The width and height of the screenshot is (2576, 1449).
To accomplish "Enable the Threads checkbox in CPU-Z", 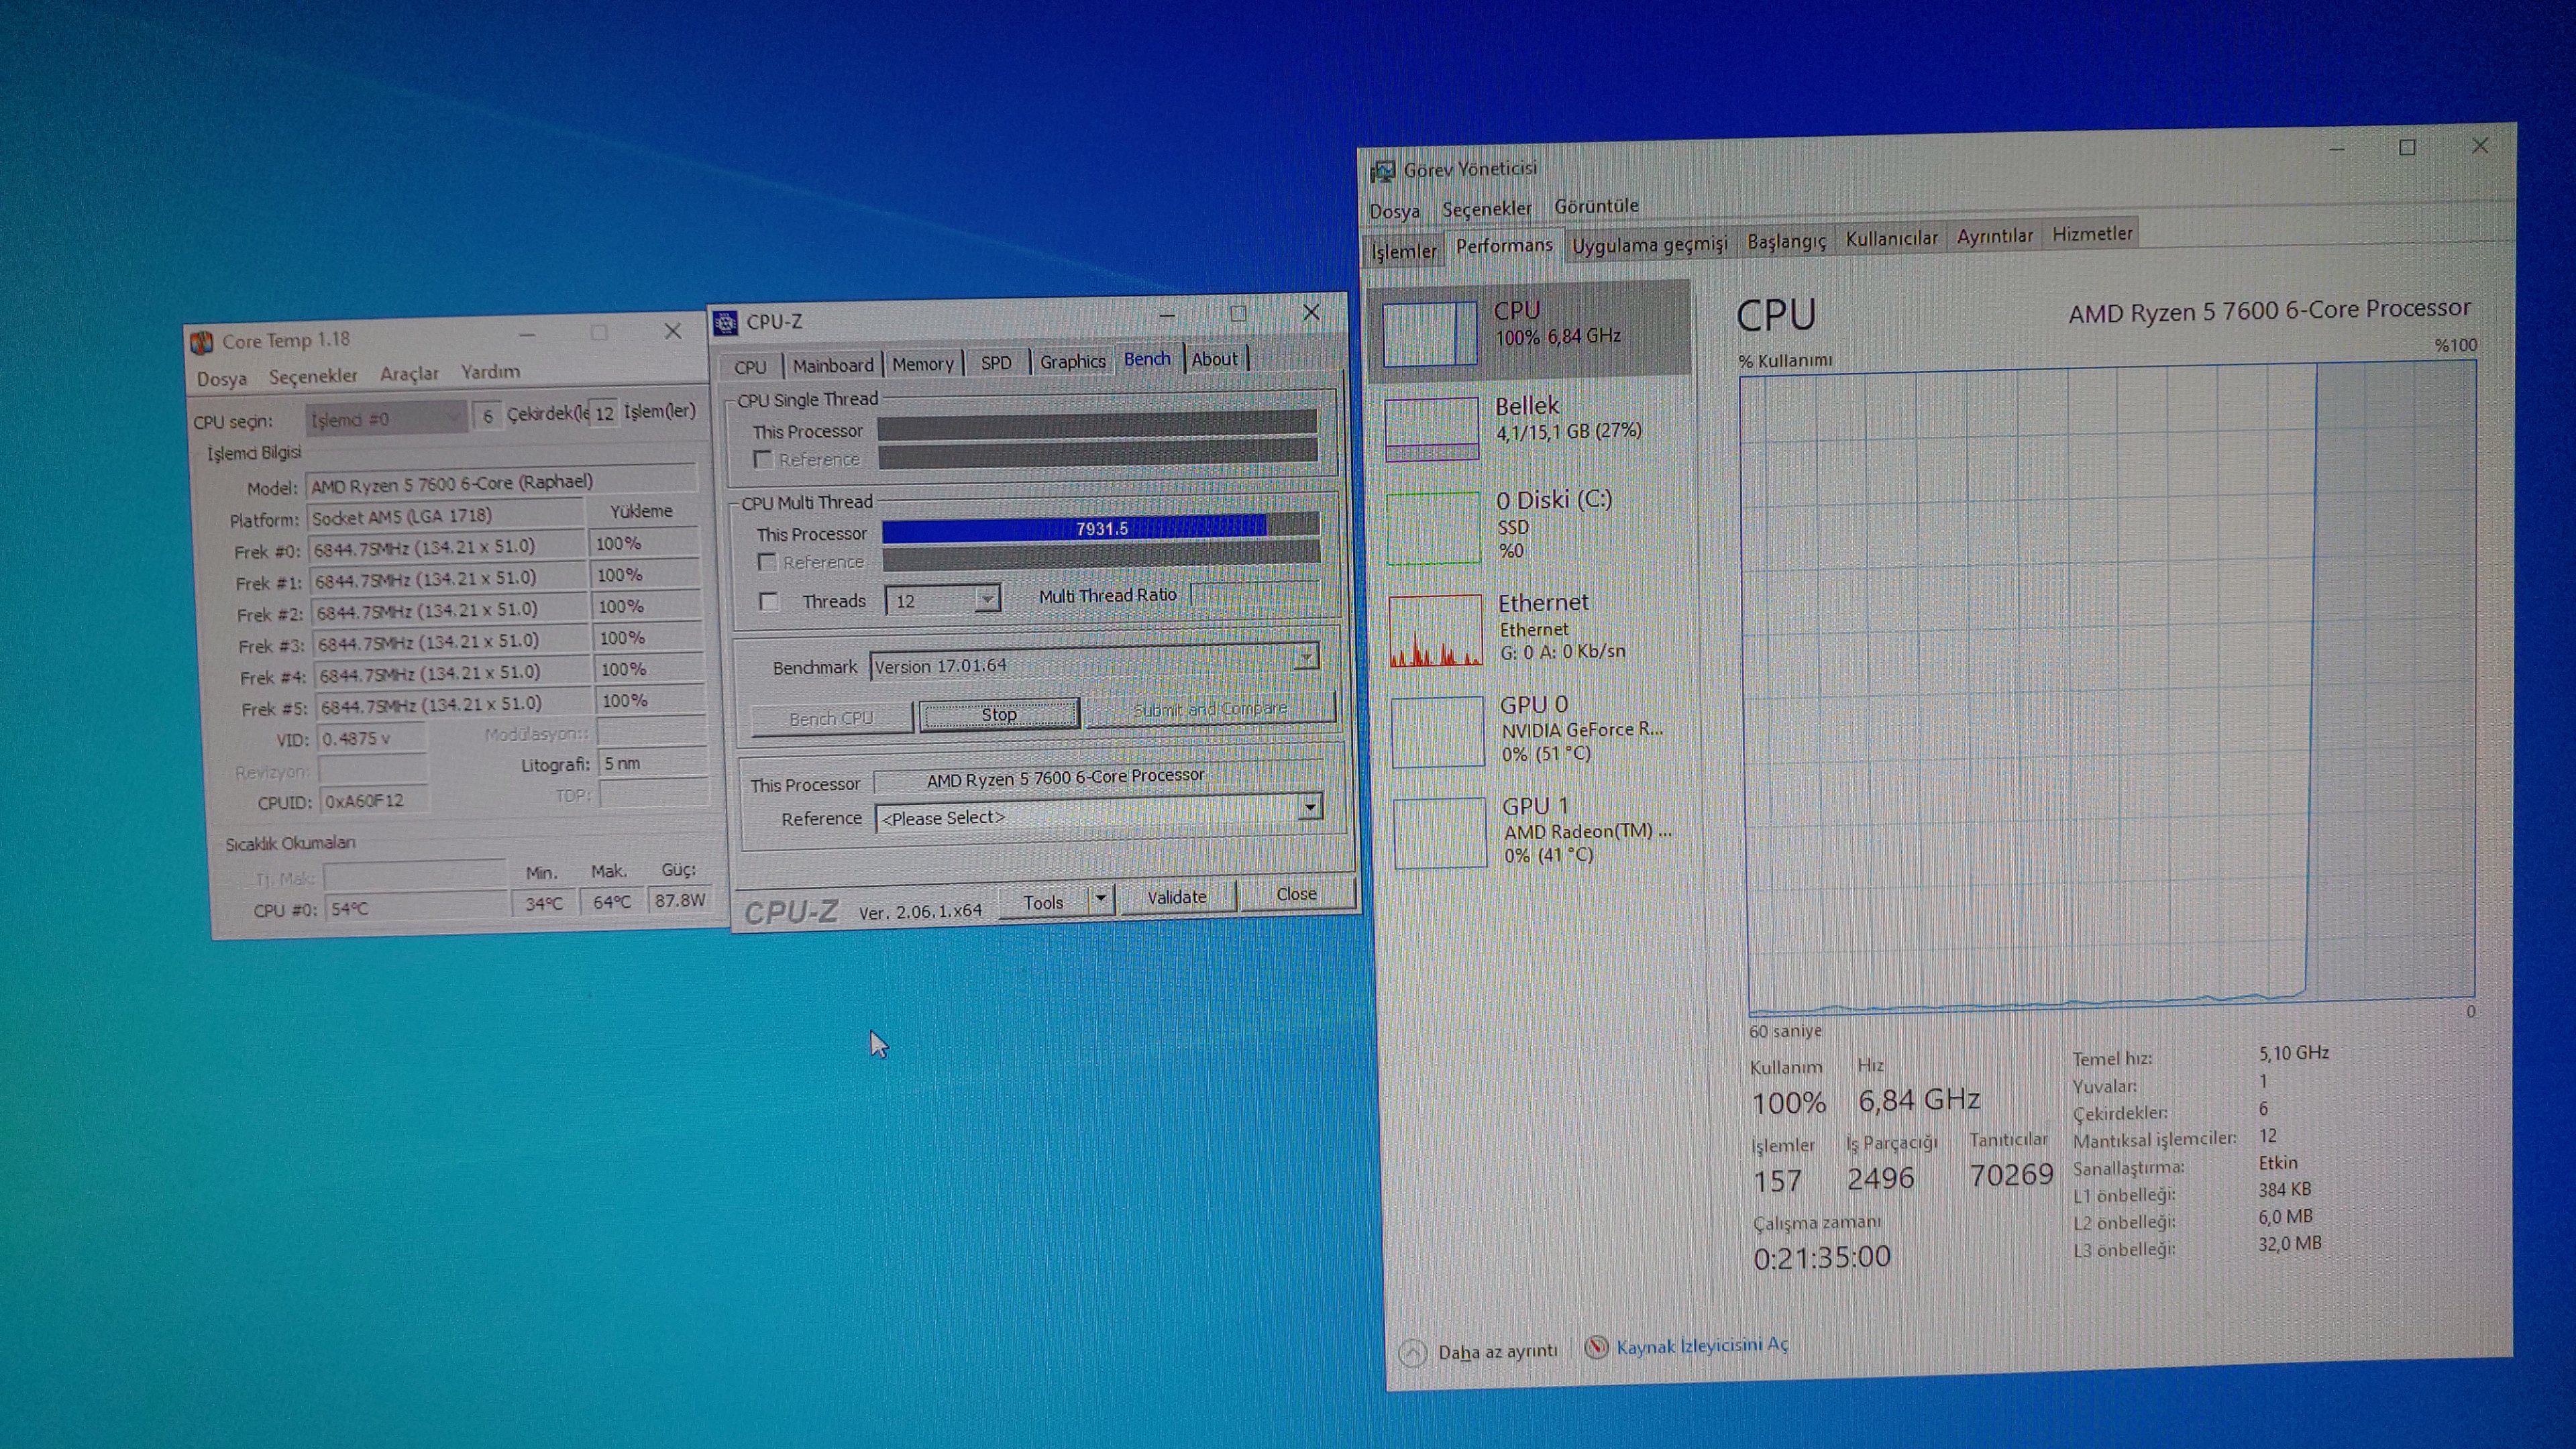I will pos(769,601).
